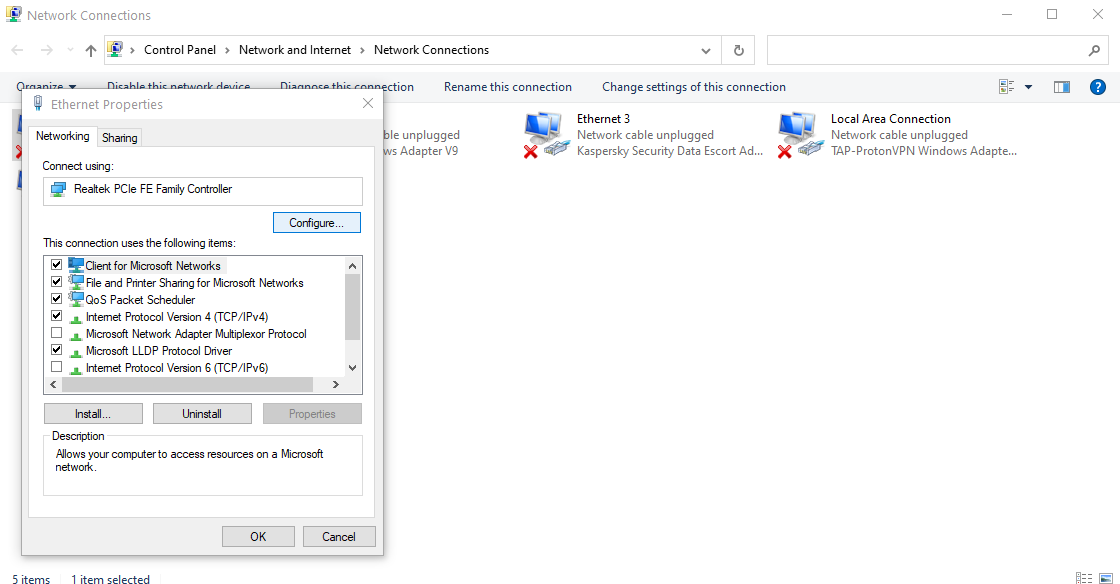Go up one folder level arrow
The width and height of the screenshot is (1120, 584).
click(x=91, y=50)
